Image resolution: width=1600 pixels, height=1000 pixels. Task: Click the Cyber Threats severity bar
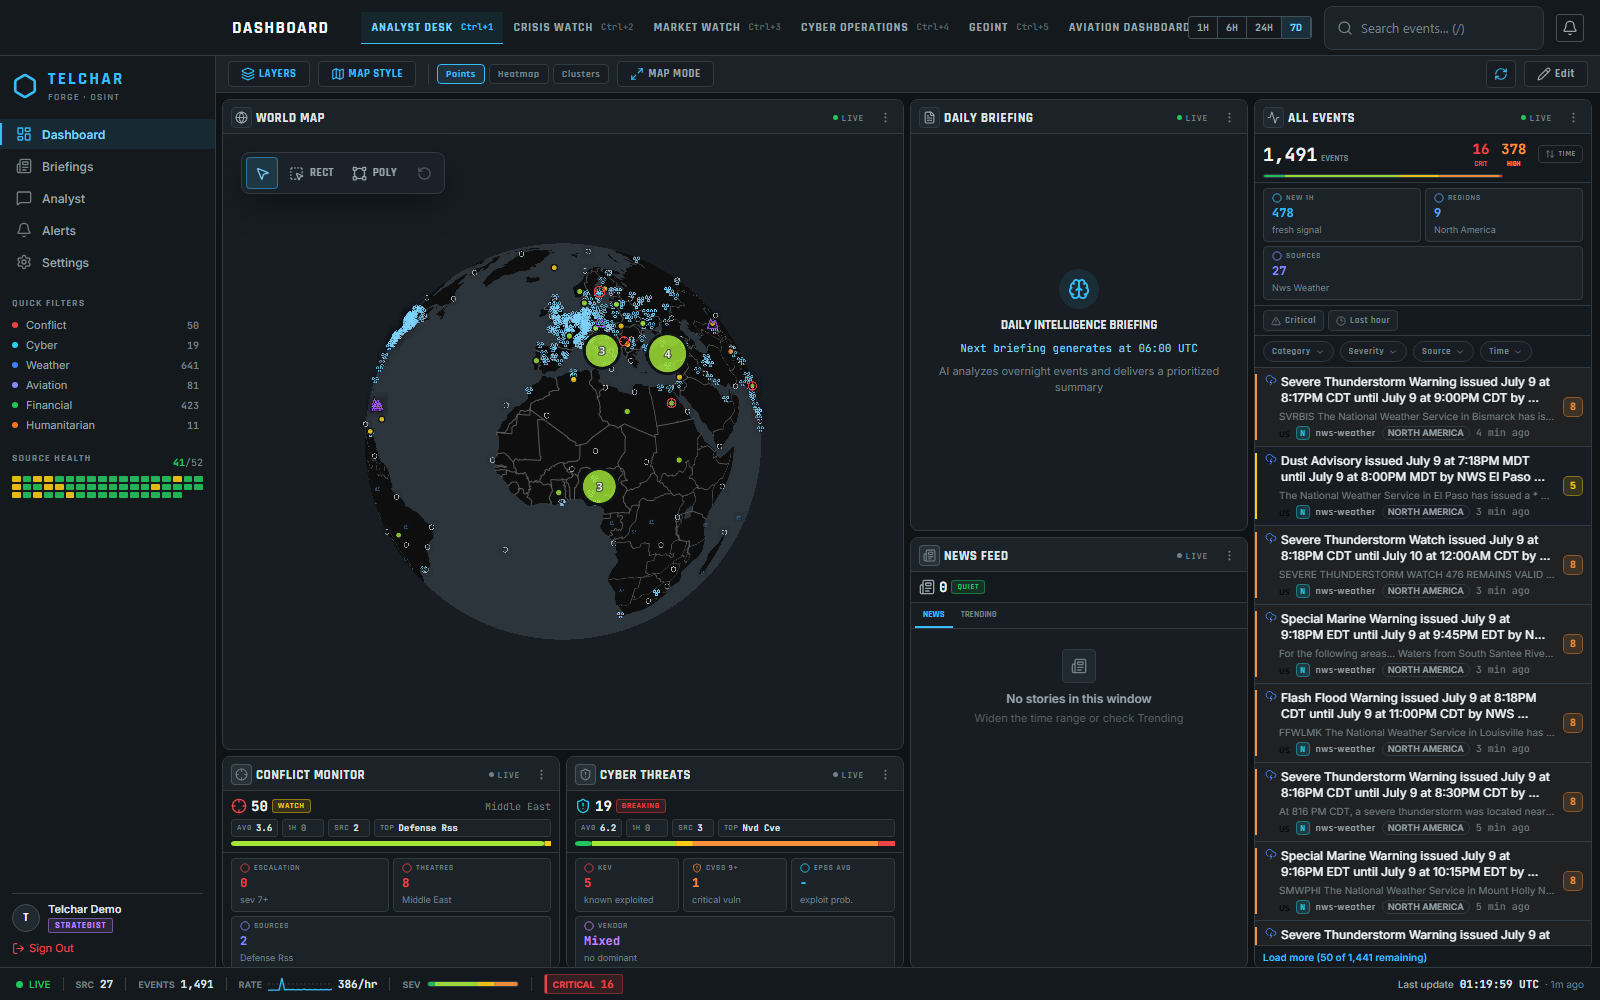pos(735,844)
